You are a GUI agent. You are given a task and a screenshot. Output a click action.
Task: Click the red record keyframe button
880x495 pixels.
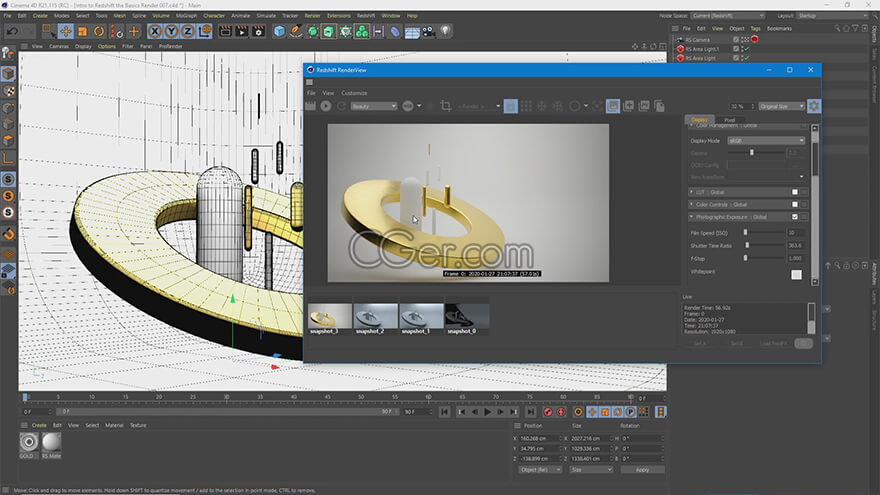click(548, 412)
